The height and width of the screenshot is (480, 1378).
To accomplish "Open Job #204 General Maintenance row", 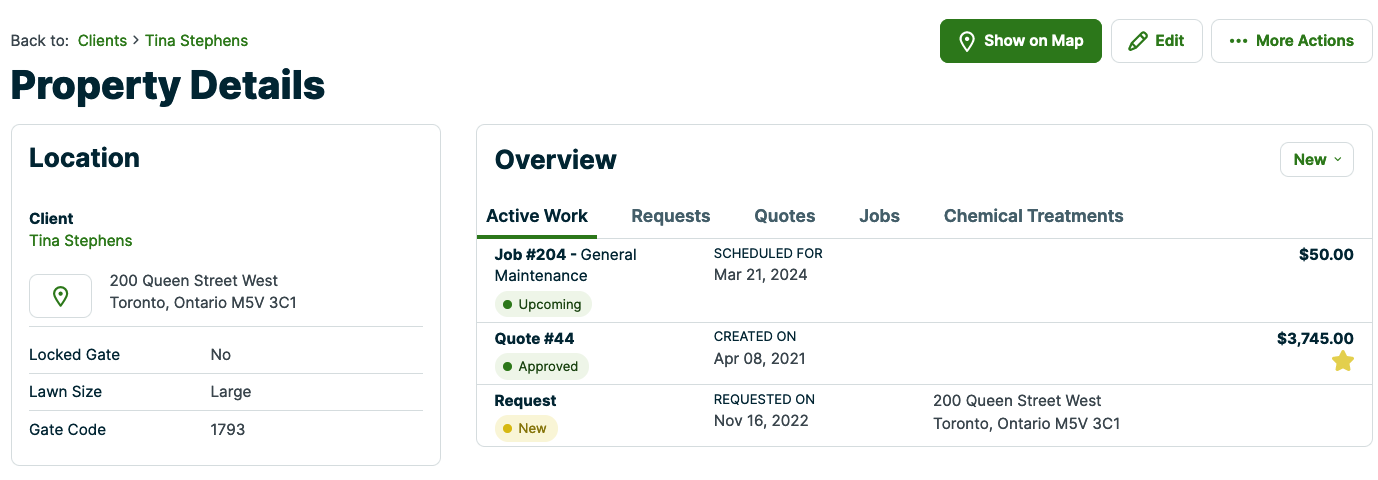I will pyautogui.click(x=565, y=265).
